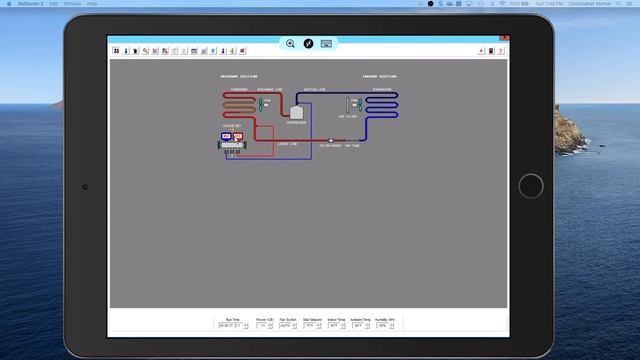Click the INDOOR SECTION label
Screen dimensions: 640x360
[379, 76]
